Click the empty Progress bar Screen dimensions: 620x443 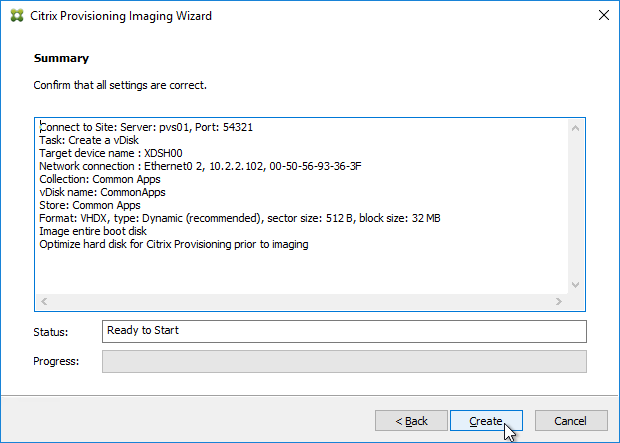(x=344, y=362)
